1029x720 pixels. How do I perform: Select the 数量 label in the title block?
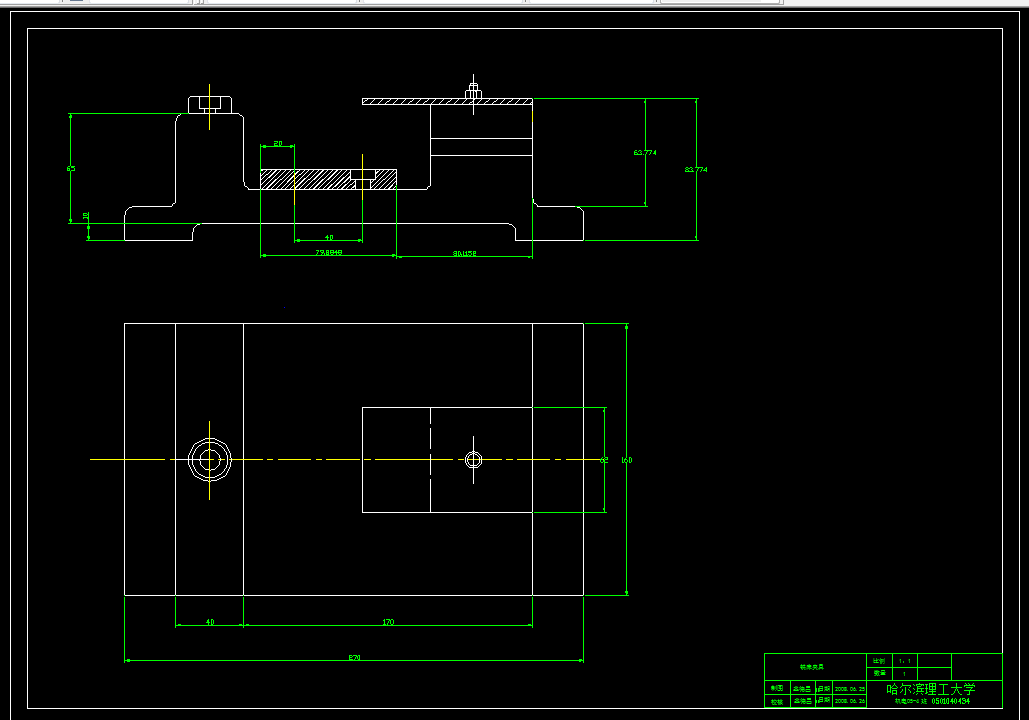point(879,673)
